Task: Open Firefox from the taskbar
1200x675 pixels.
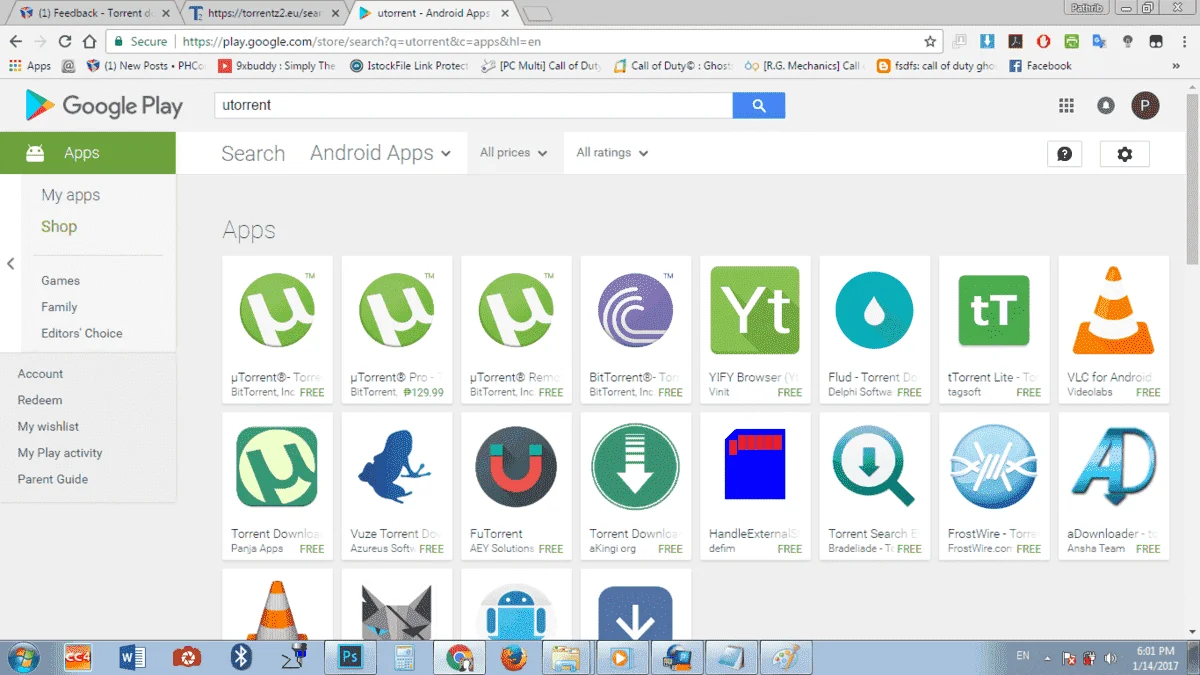Action: click(x=513, y=657)
